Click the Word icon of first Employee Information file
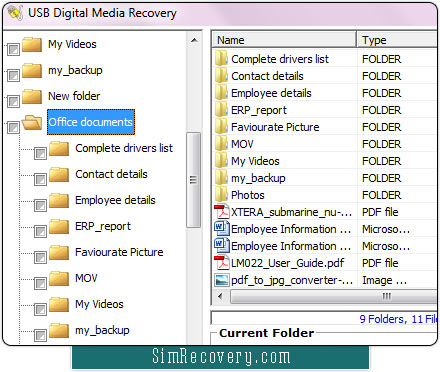This screenshot has width=440, height=372. coord(222,228)
